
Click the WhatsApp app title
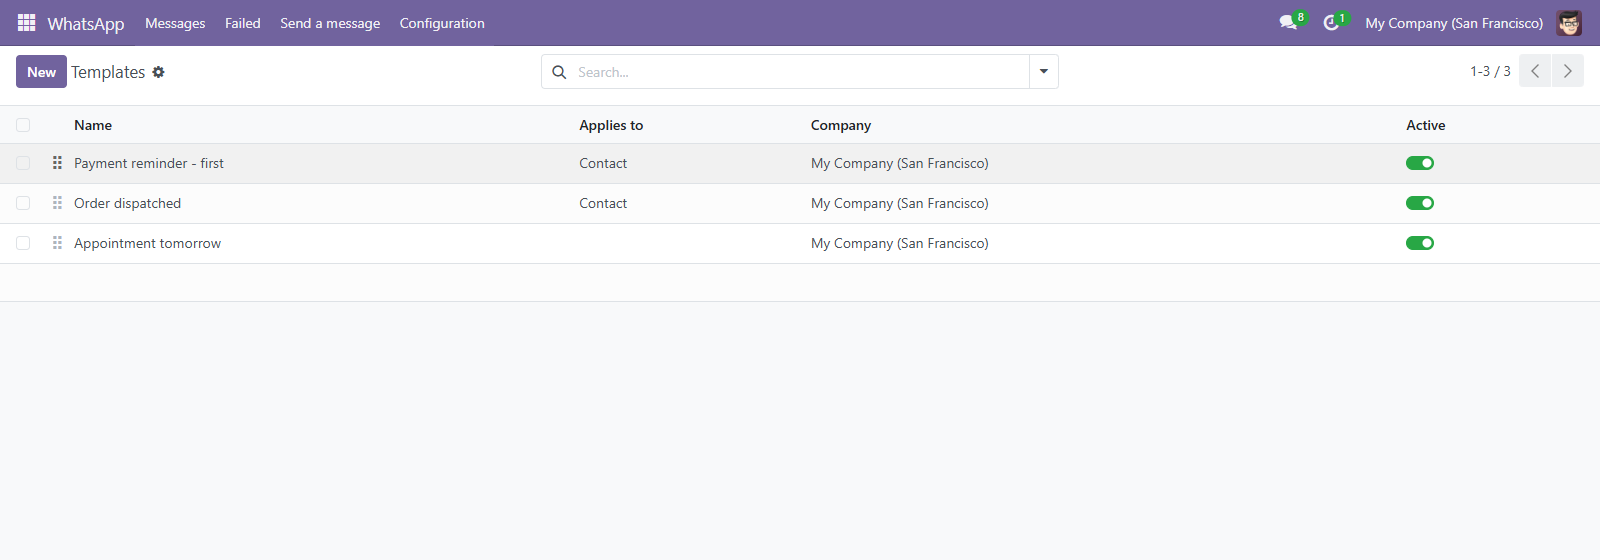86,23
